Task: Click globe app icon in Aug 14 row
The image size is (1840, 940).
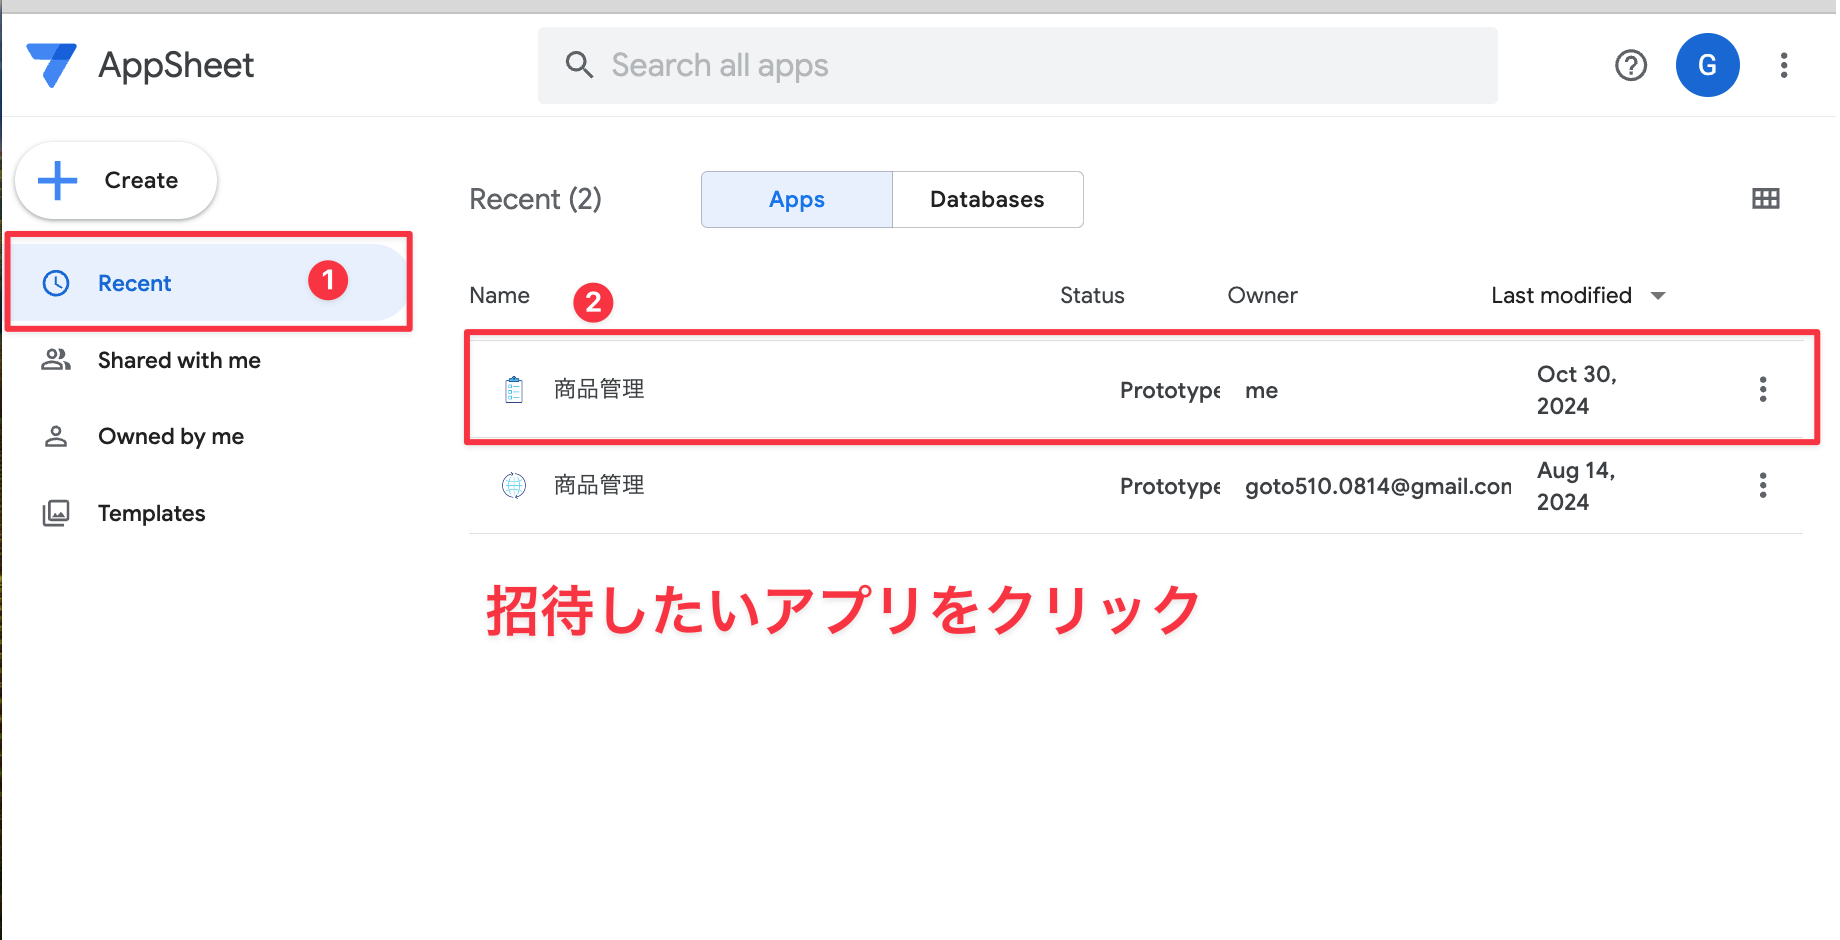Action: pyautogui.click(x=514, y=485)
